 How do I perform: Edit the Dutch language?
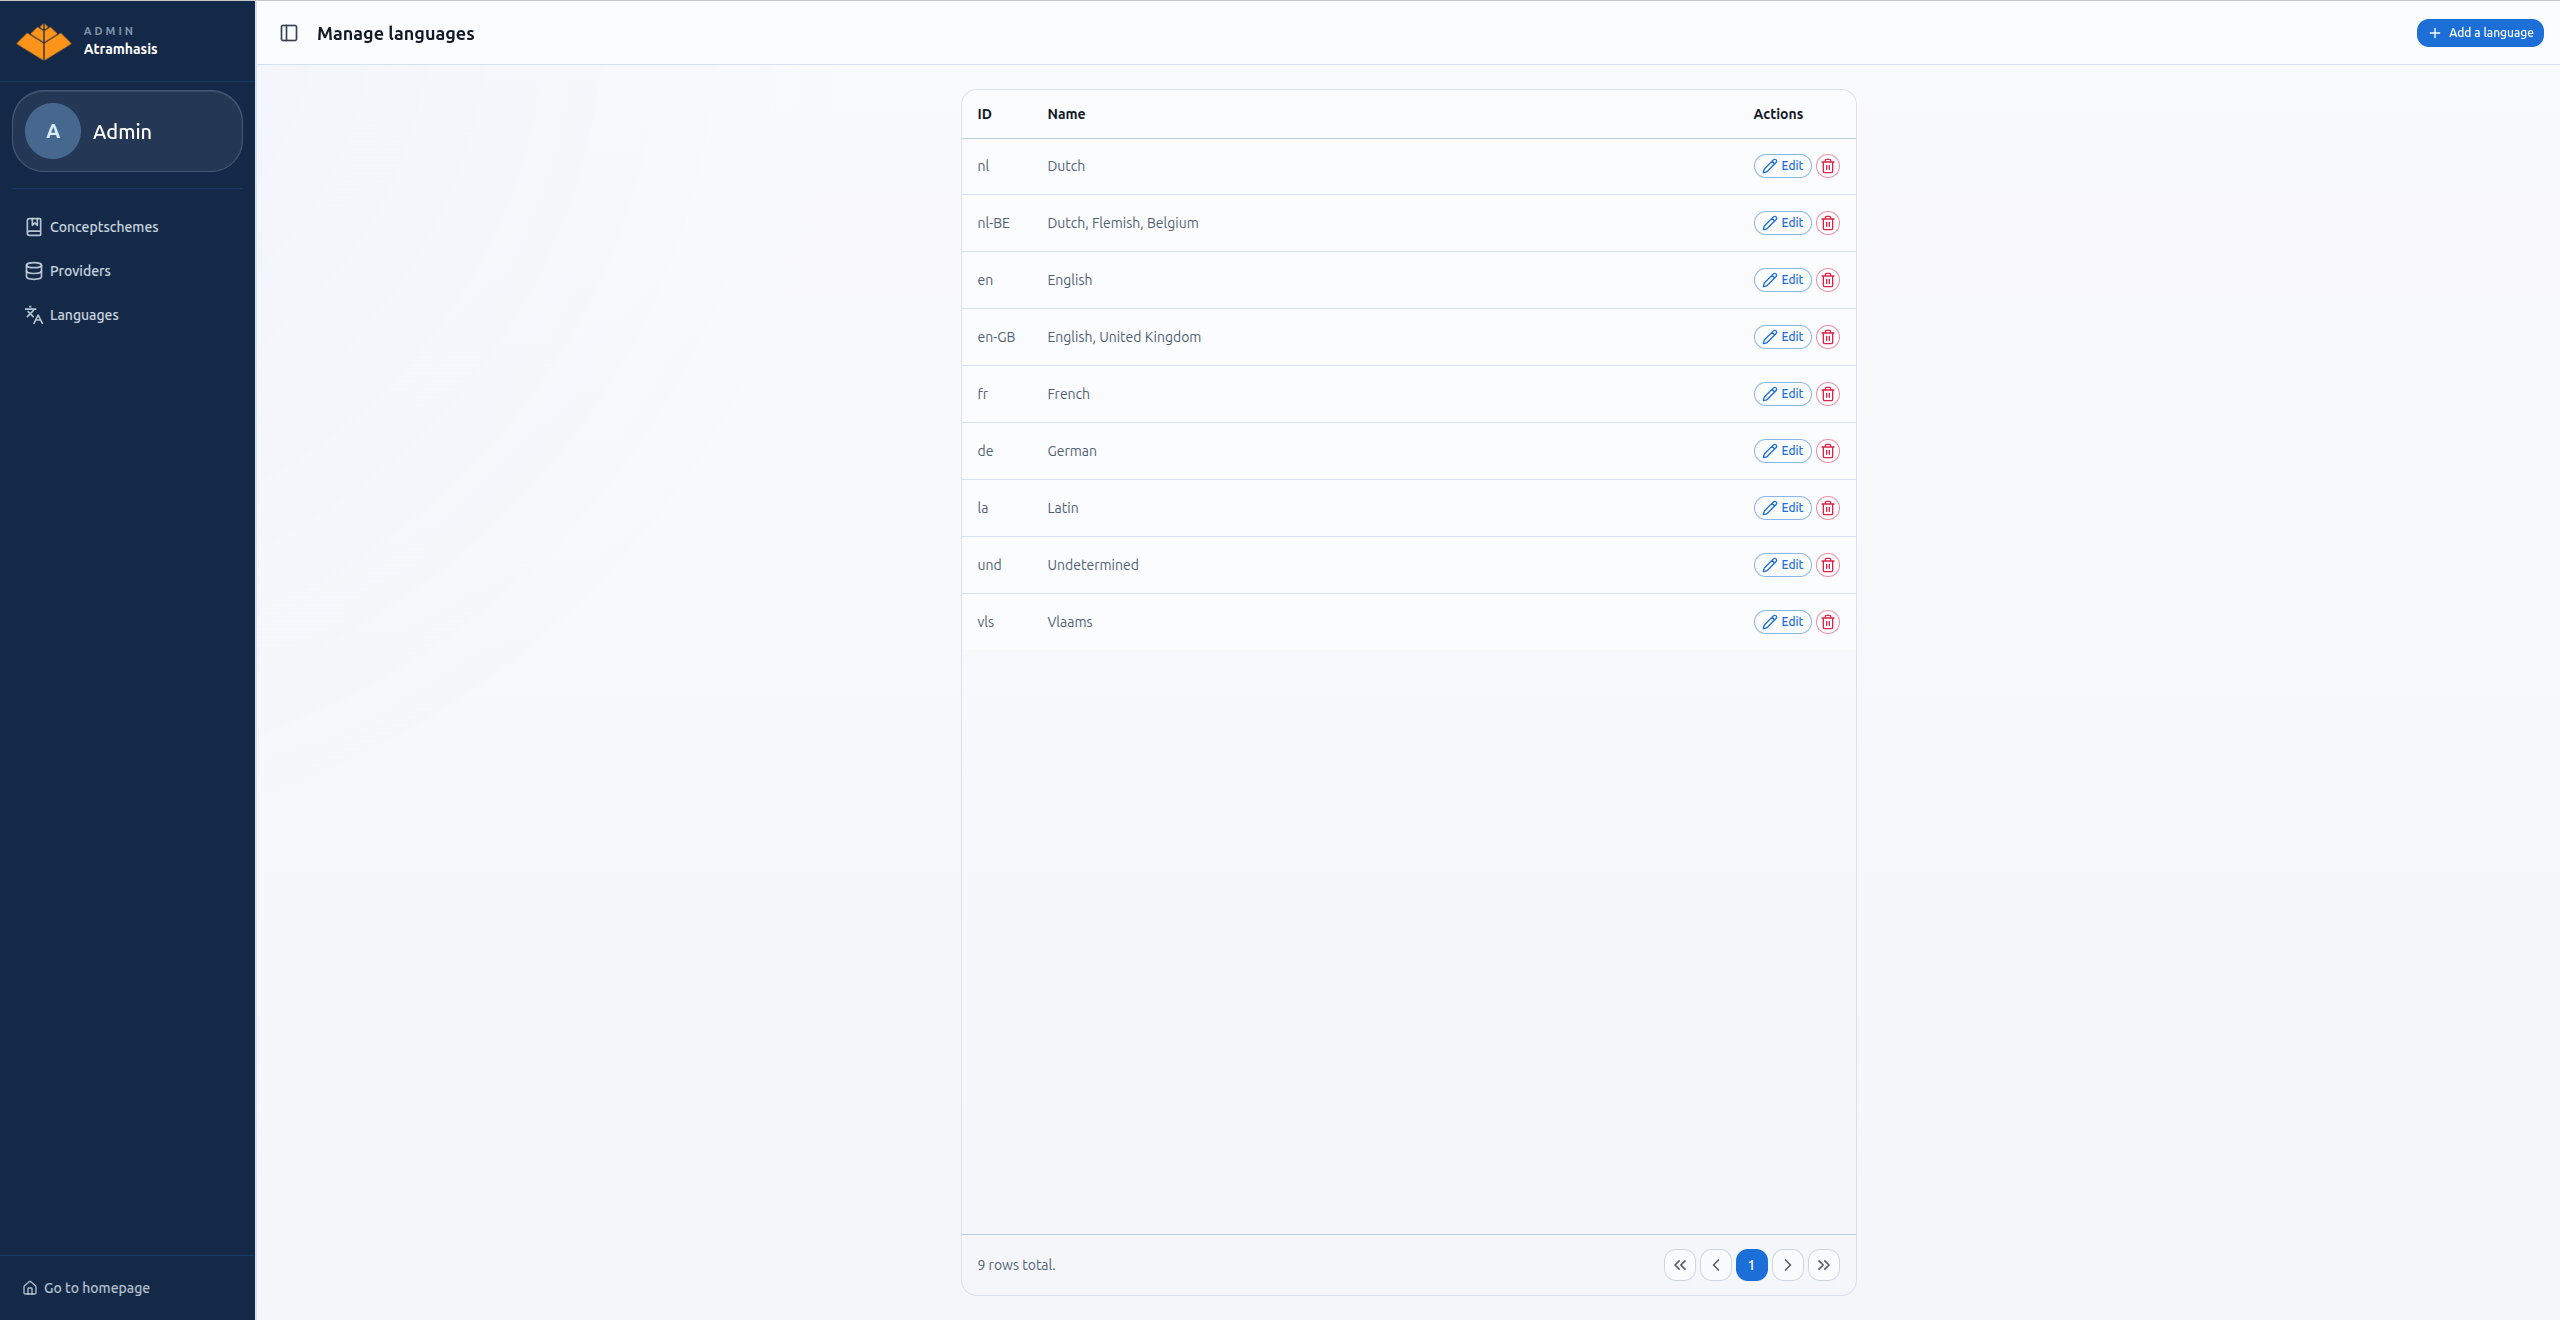(x=1782, y=166)
